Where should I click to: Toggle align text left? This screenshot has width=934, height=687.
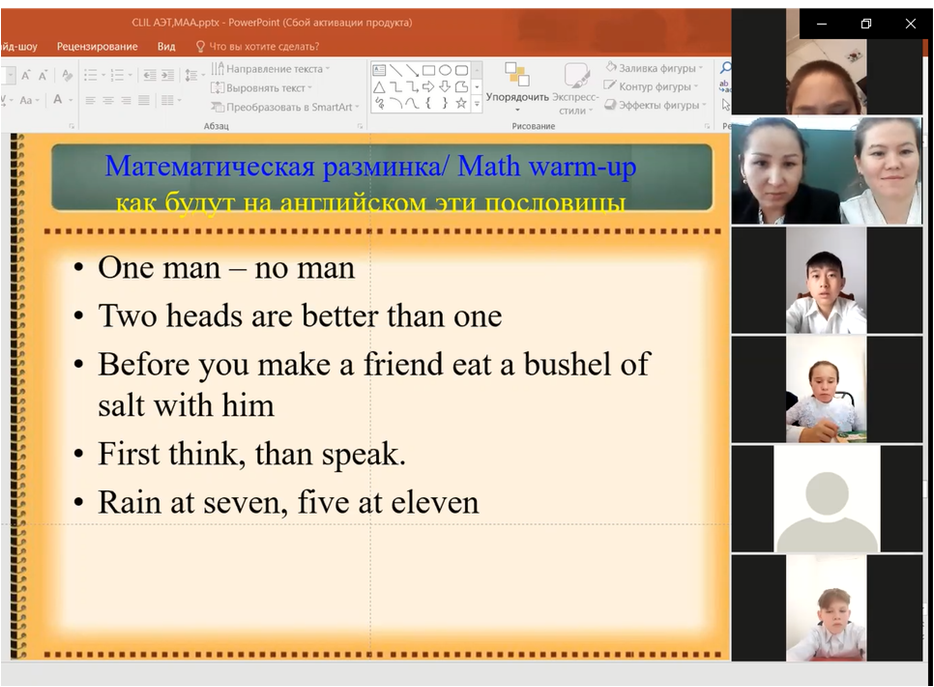point(90,100)
